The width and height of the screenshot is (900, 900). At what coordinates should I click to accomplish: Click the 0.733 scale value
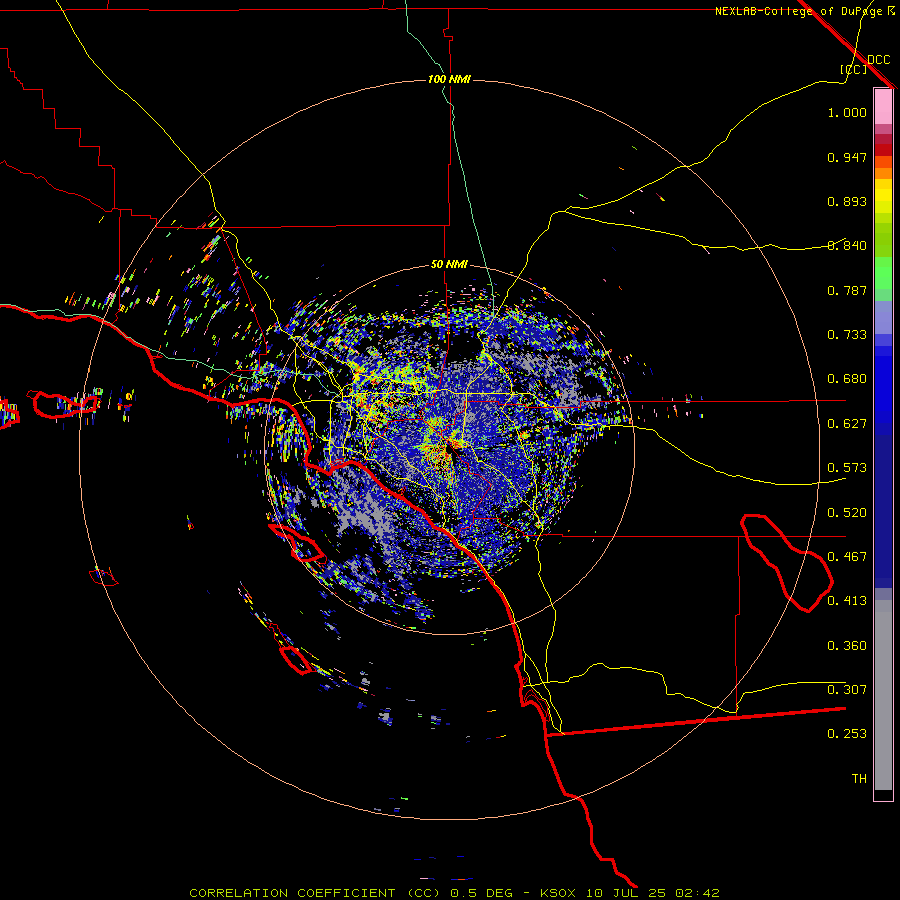[847, 335]
